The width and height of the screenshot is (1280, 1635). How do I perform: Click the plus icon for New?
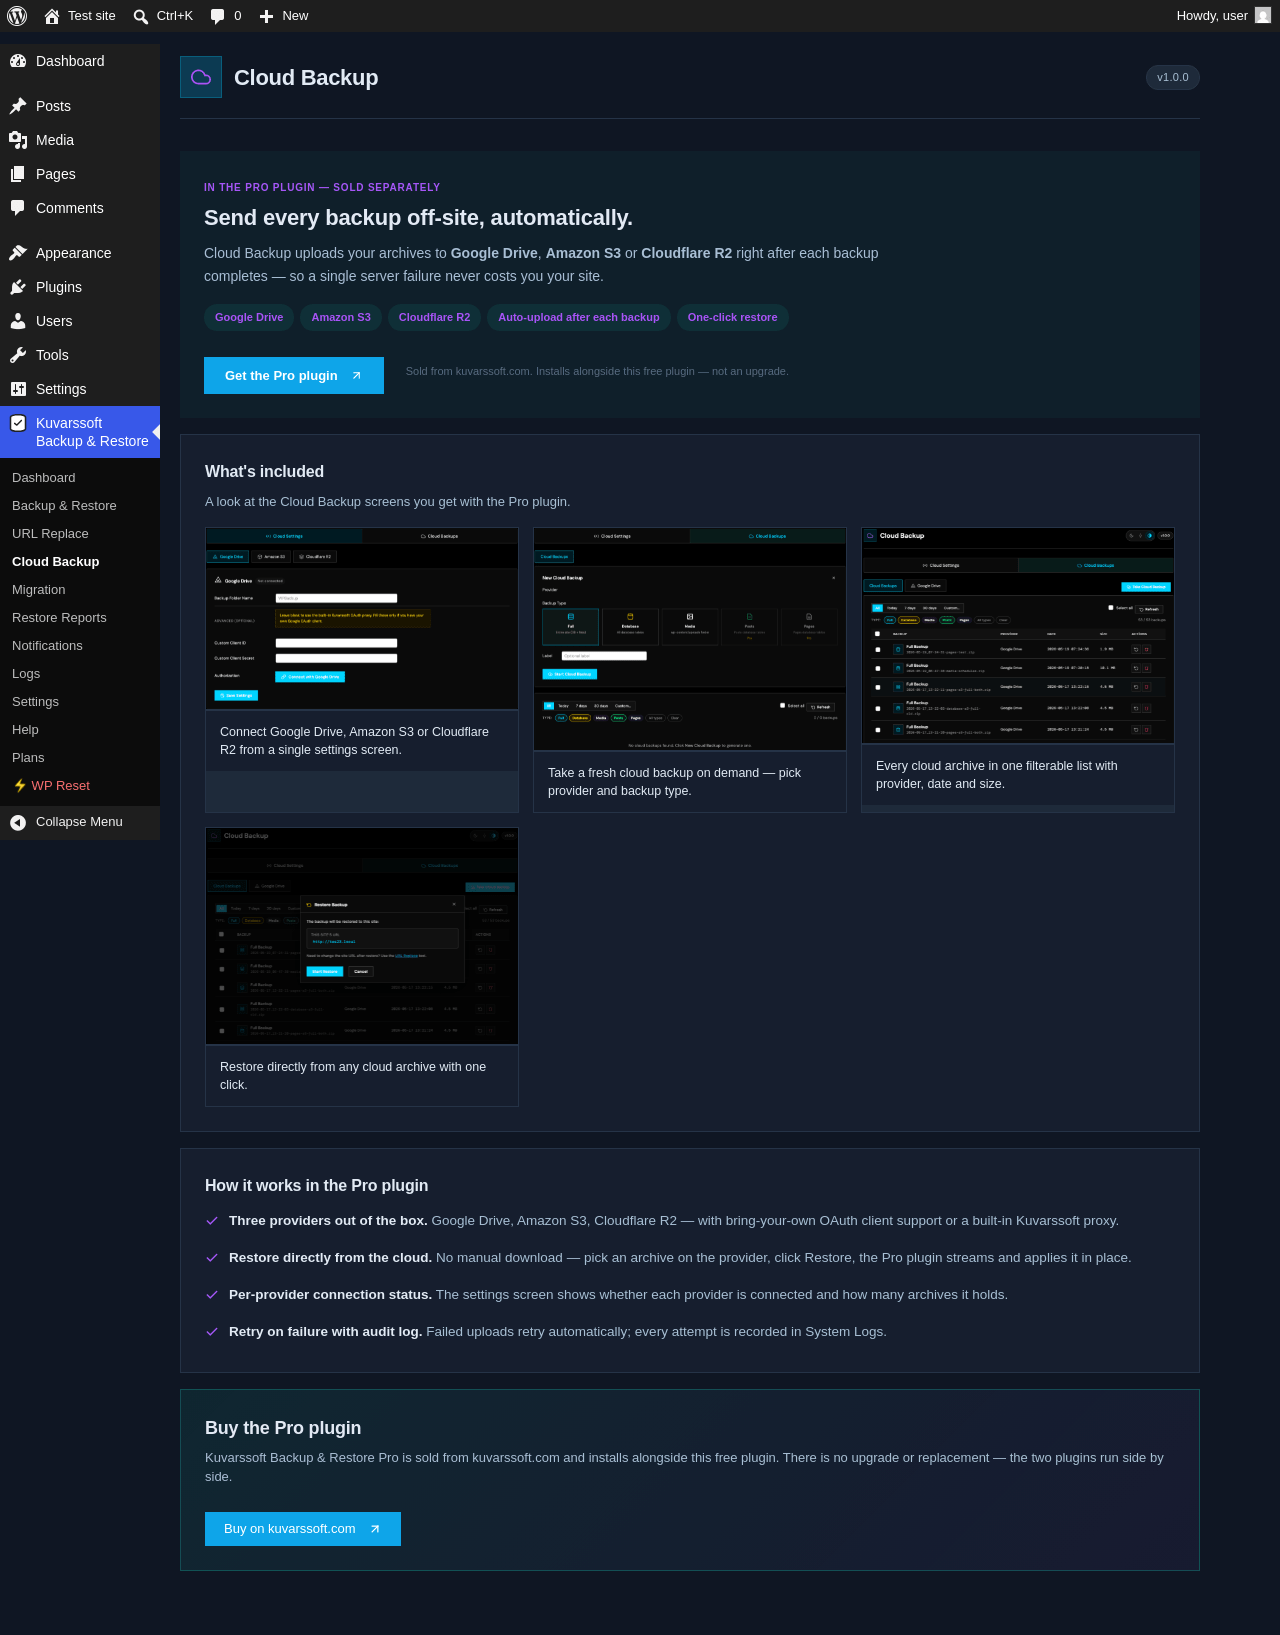click(x=266, y=16)
